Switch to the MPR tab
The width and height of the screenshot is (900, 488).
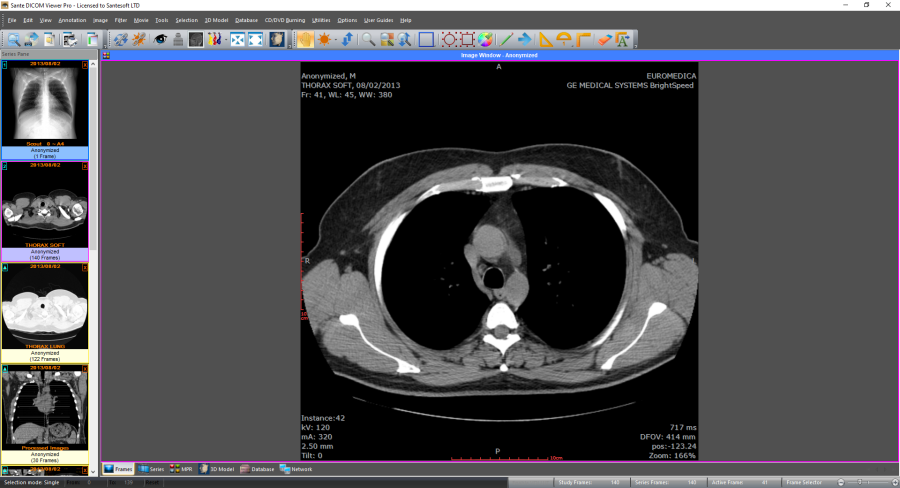(x=182, y=469)
